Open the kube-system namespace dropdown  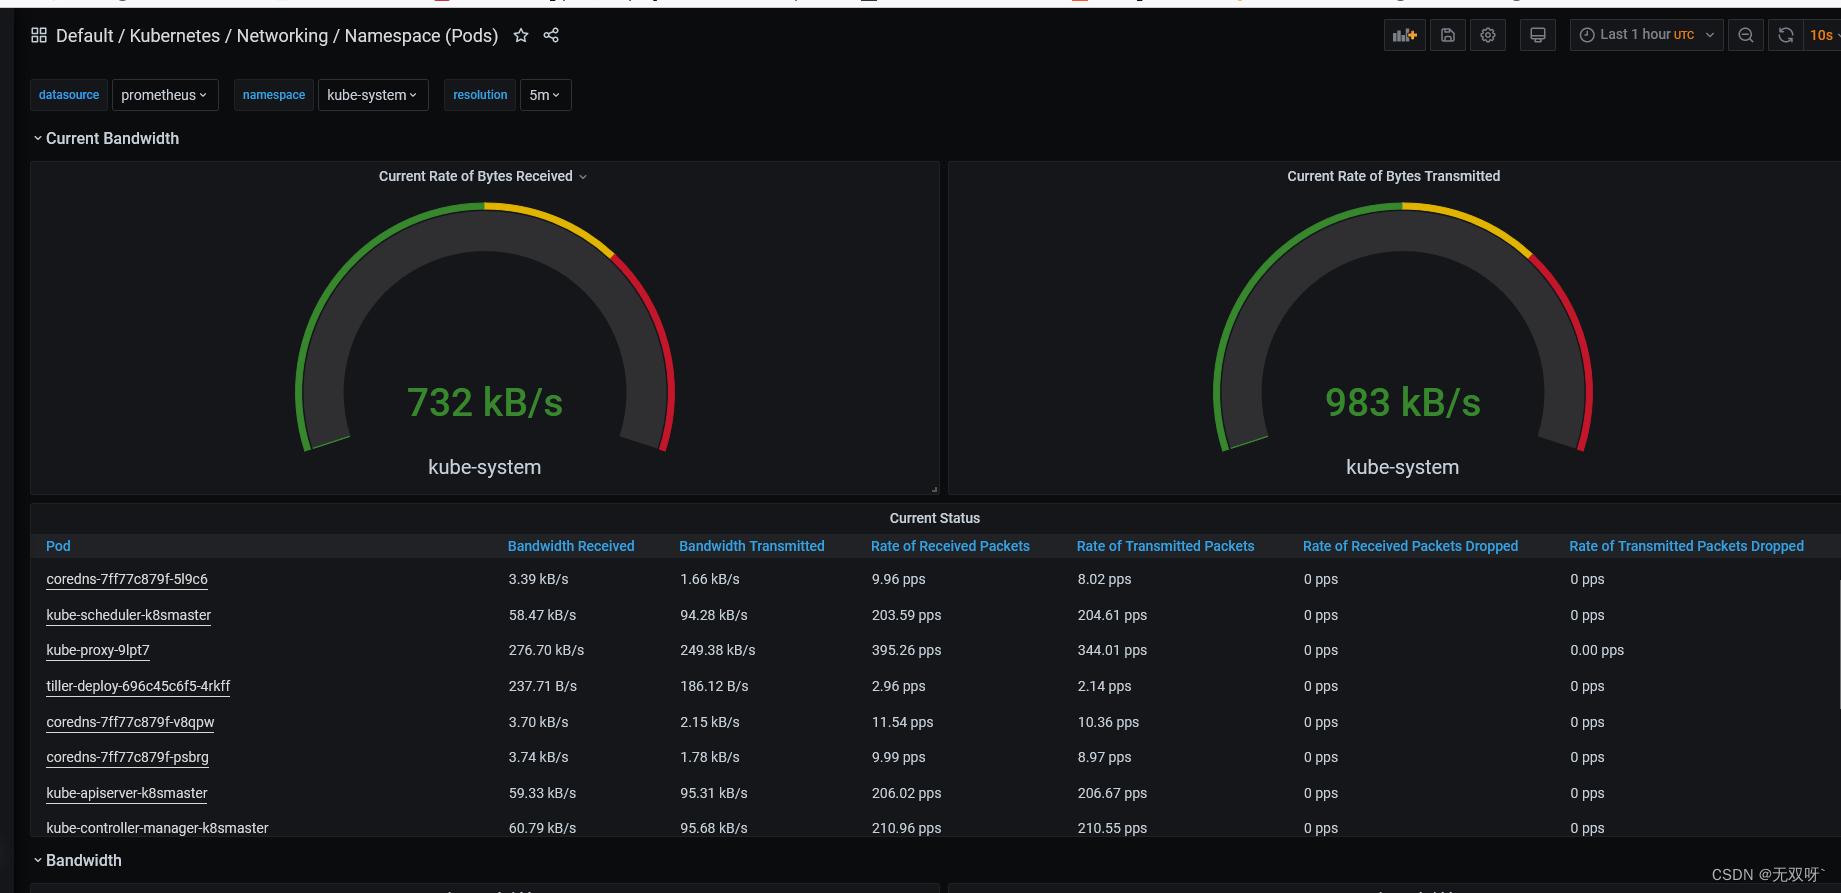pyautogui.click(x=373, y=95)
